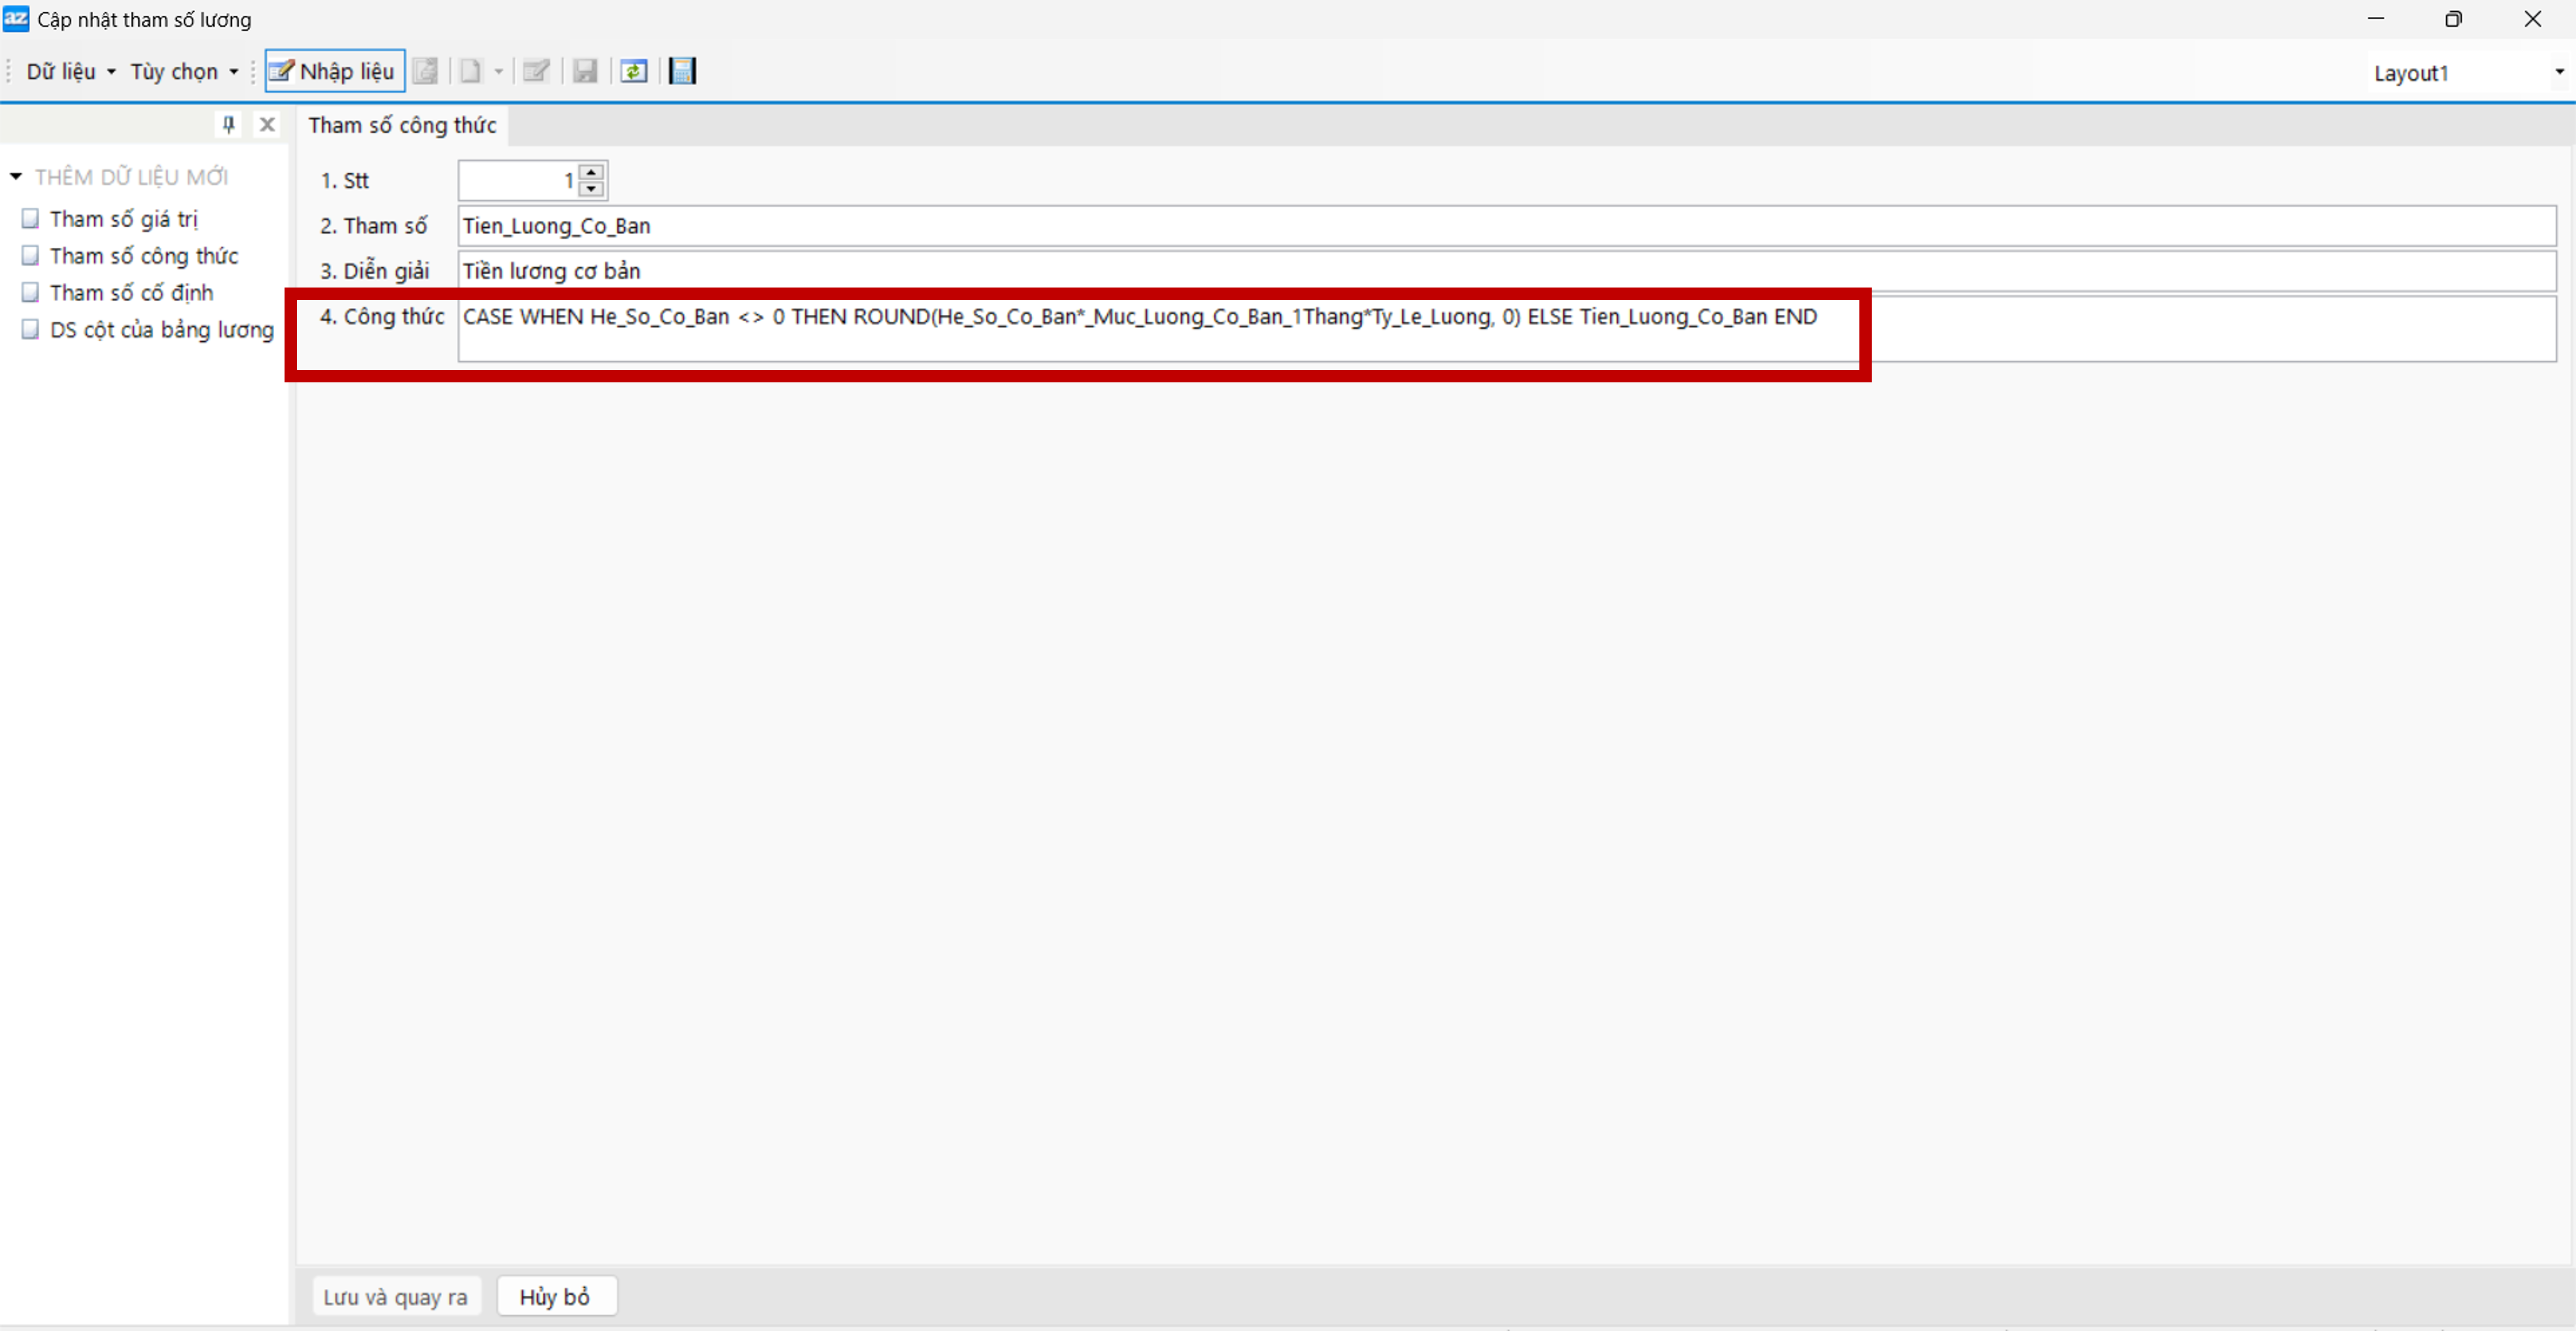Increase the Stt spinner value
Image resolution: width=2576 pixels, height=1331 pixels.
point(592,172)
